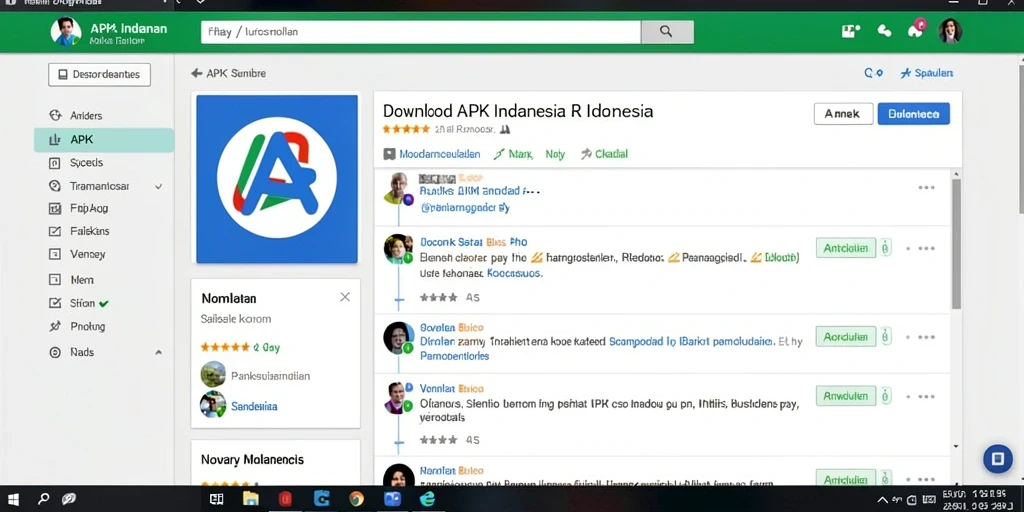Click counter badge on Sovelan review

886,337
